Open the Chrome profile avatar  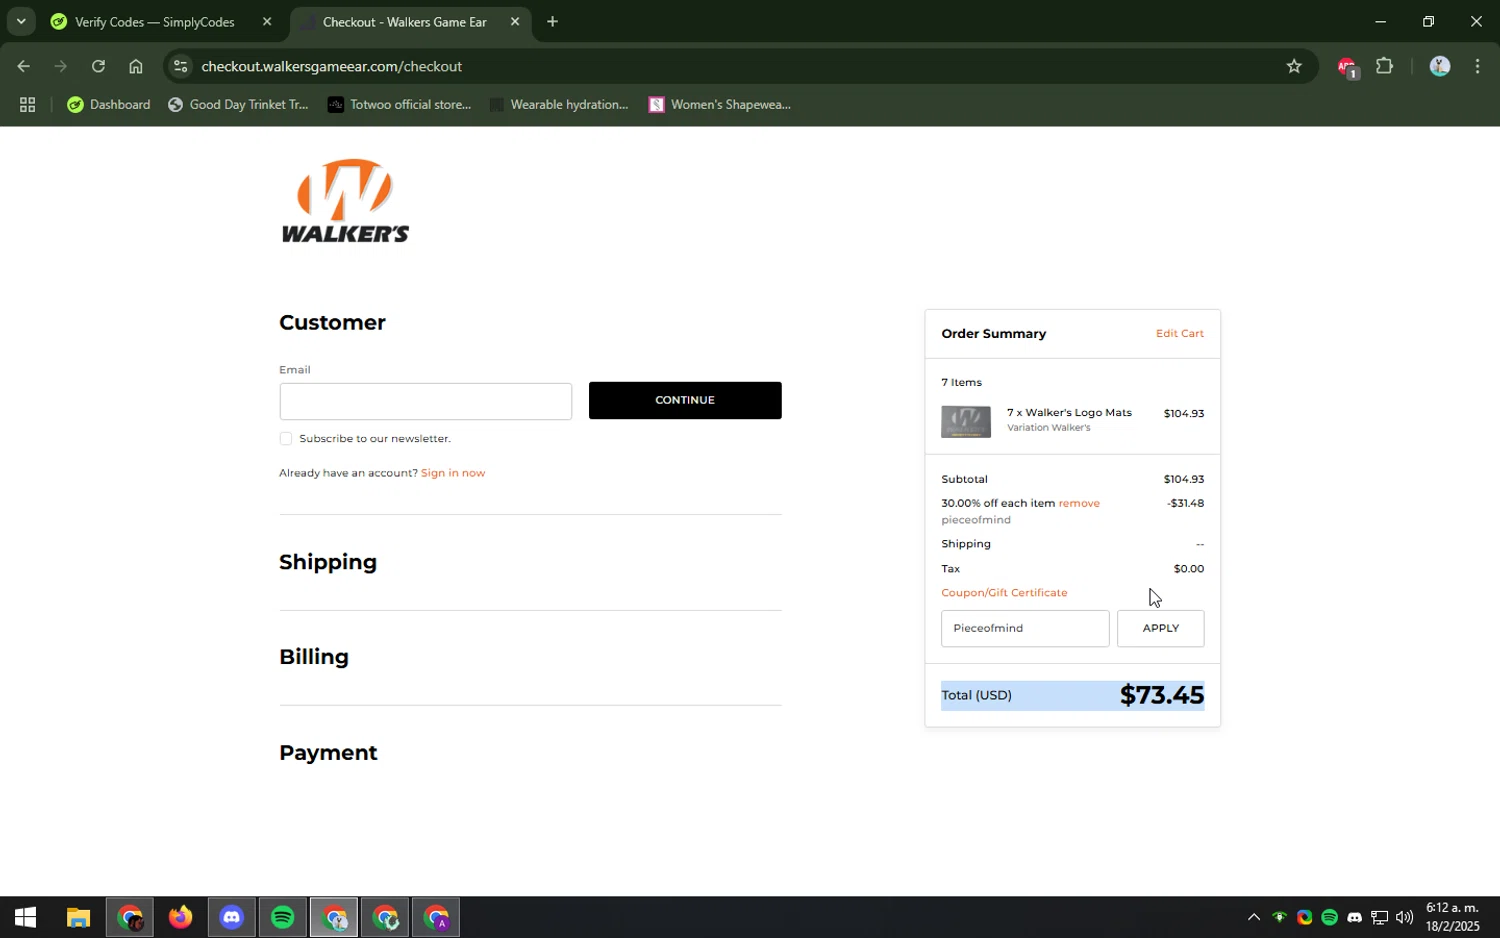(1439, 67)
